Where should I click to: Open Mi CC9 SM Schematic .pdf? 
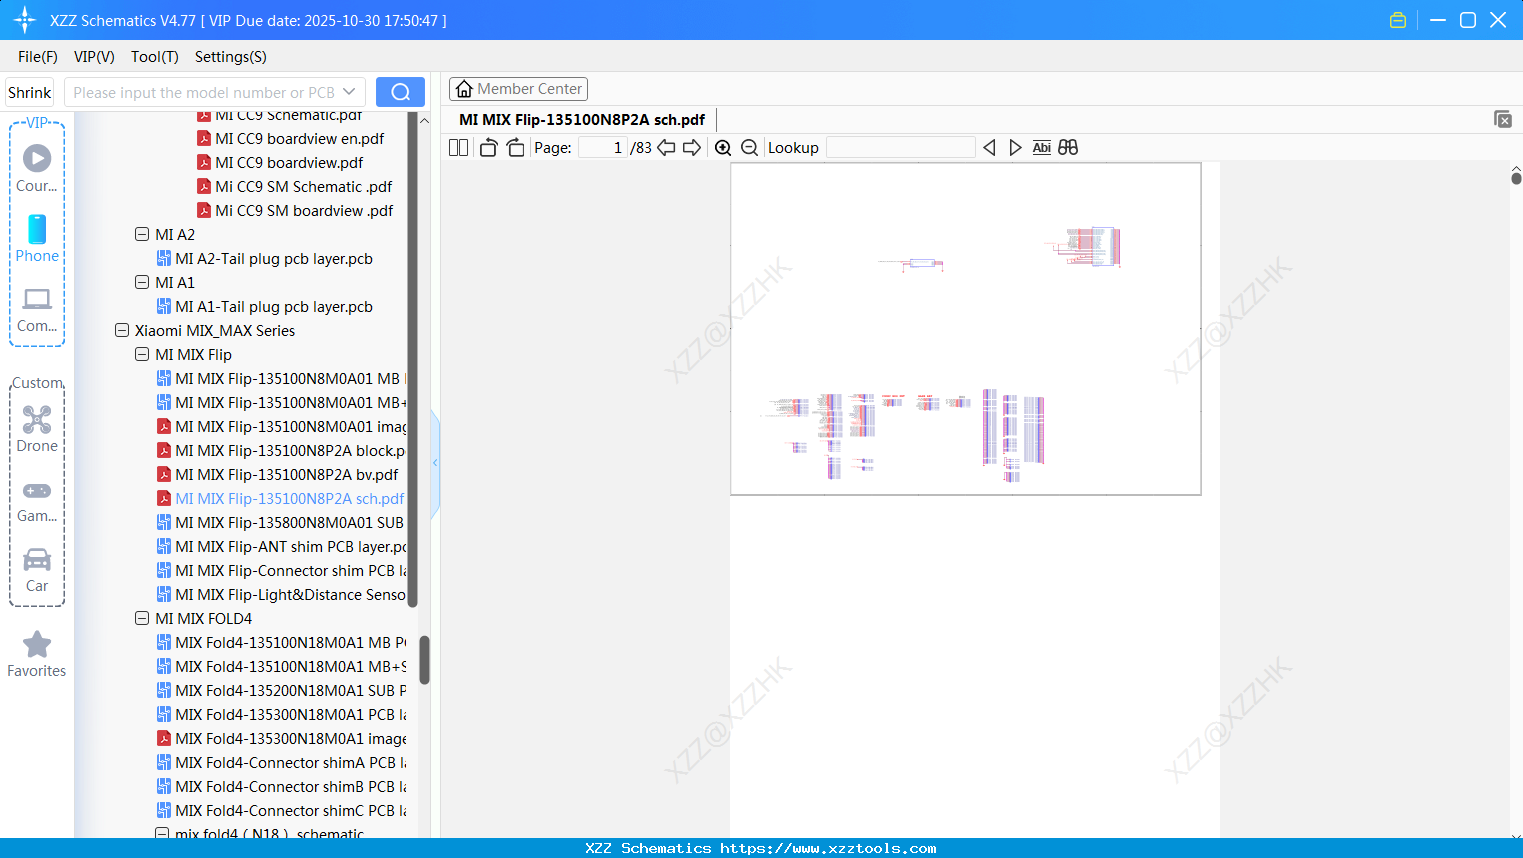[304, 186]
